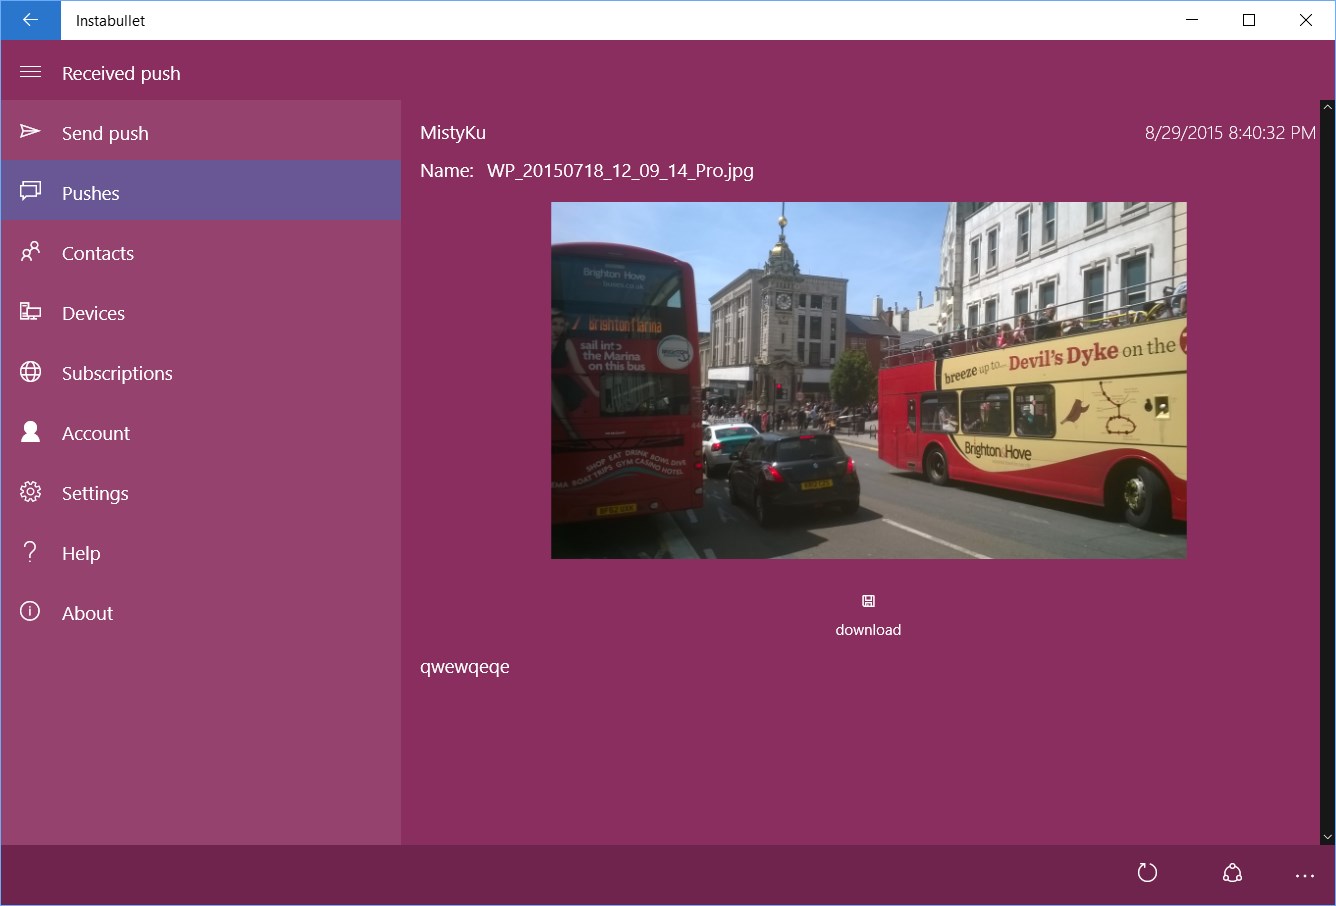Open the ellipsis more options menu
Viewport: 1336px width, 906px height.
pos(1305,872)
